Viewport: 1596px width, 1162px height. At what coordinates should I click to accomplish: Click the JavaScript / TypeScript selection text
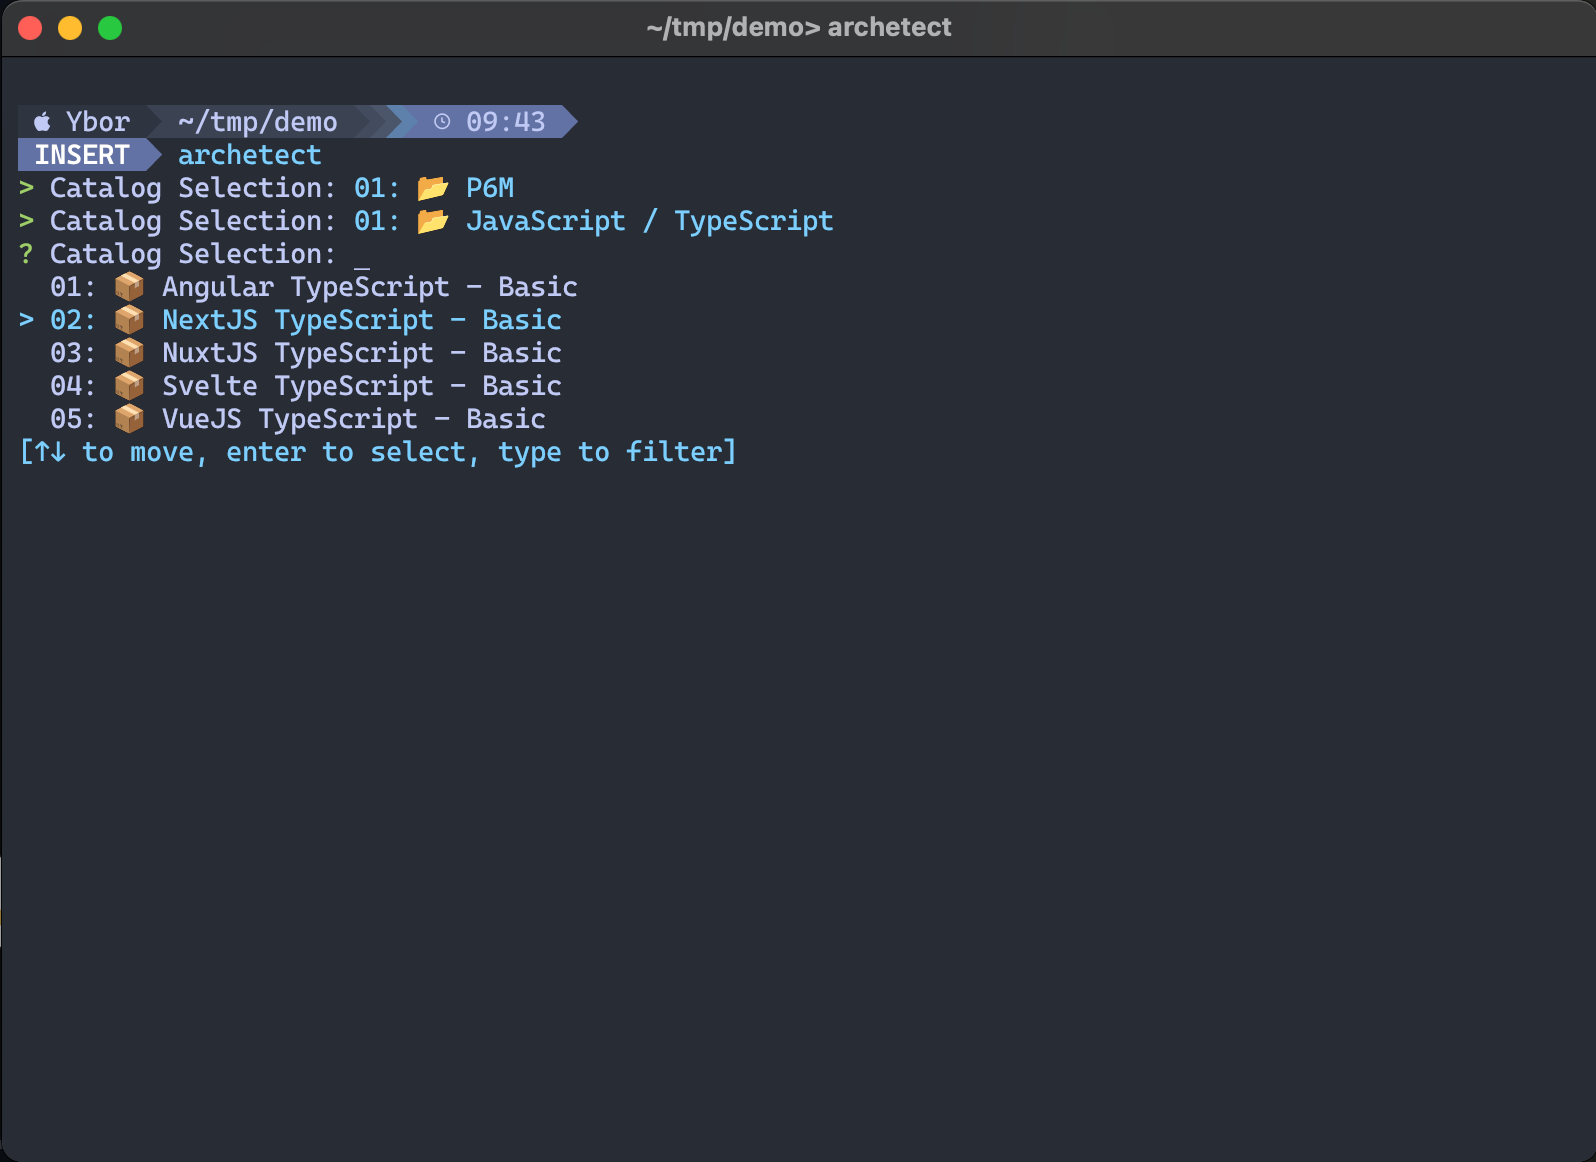pyautogui.click(x=650, y=221)
